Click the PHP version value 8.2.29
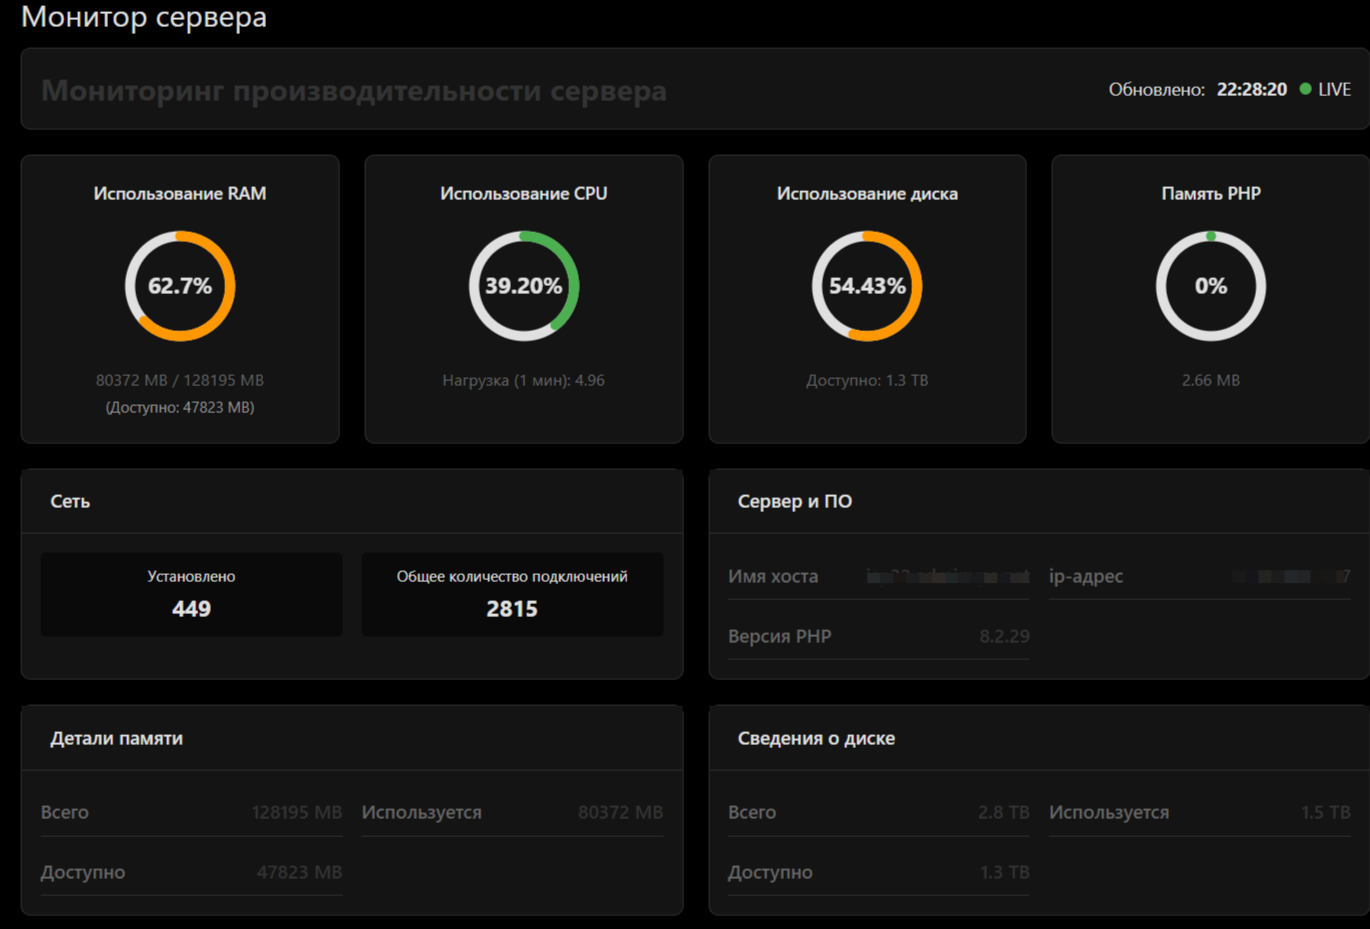This screenshot has height=929, width=1370. click(x=1004, y=636)
